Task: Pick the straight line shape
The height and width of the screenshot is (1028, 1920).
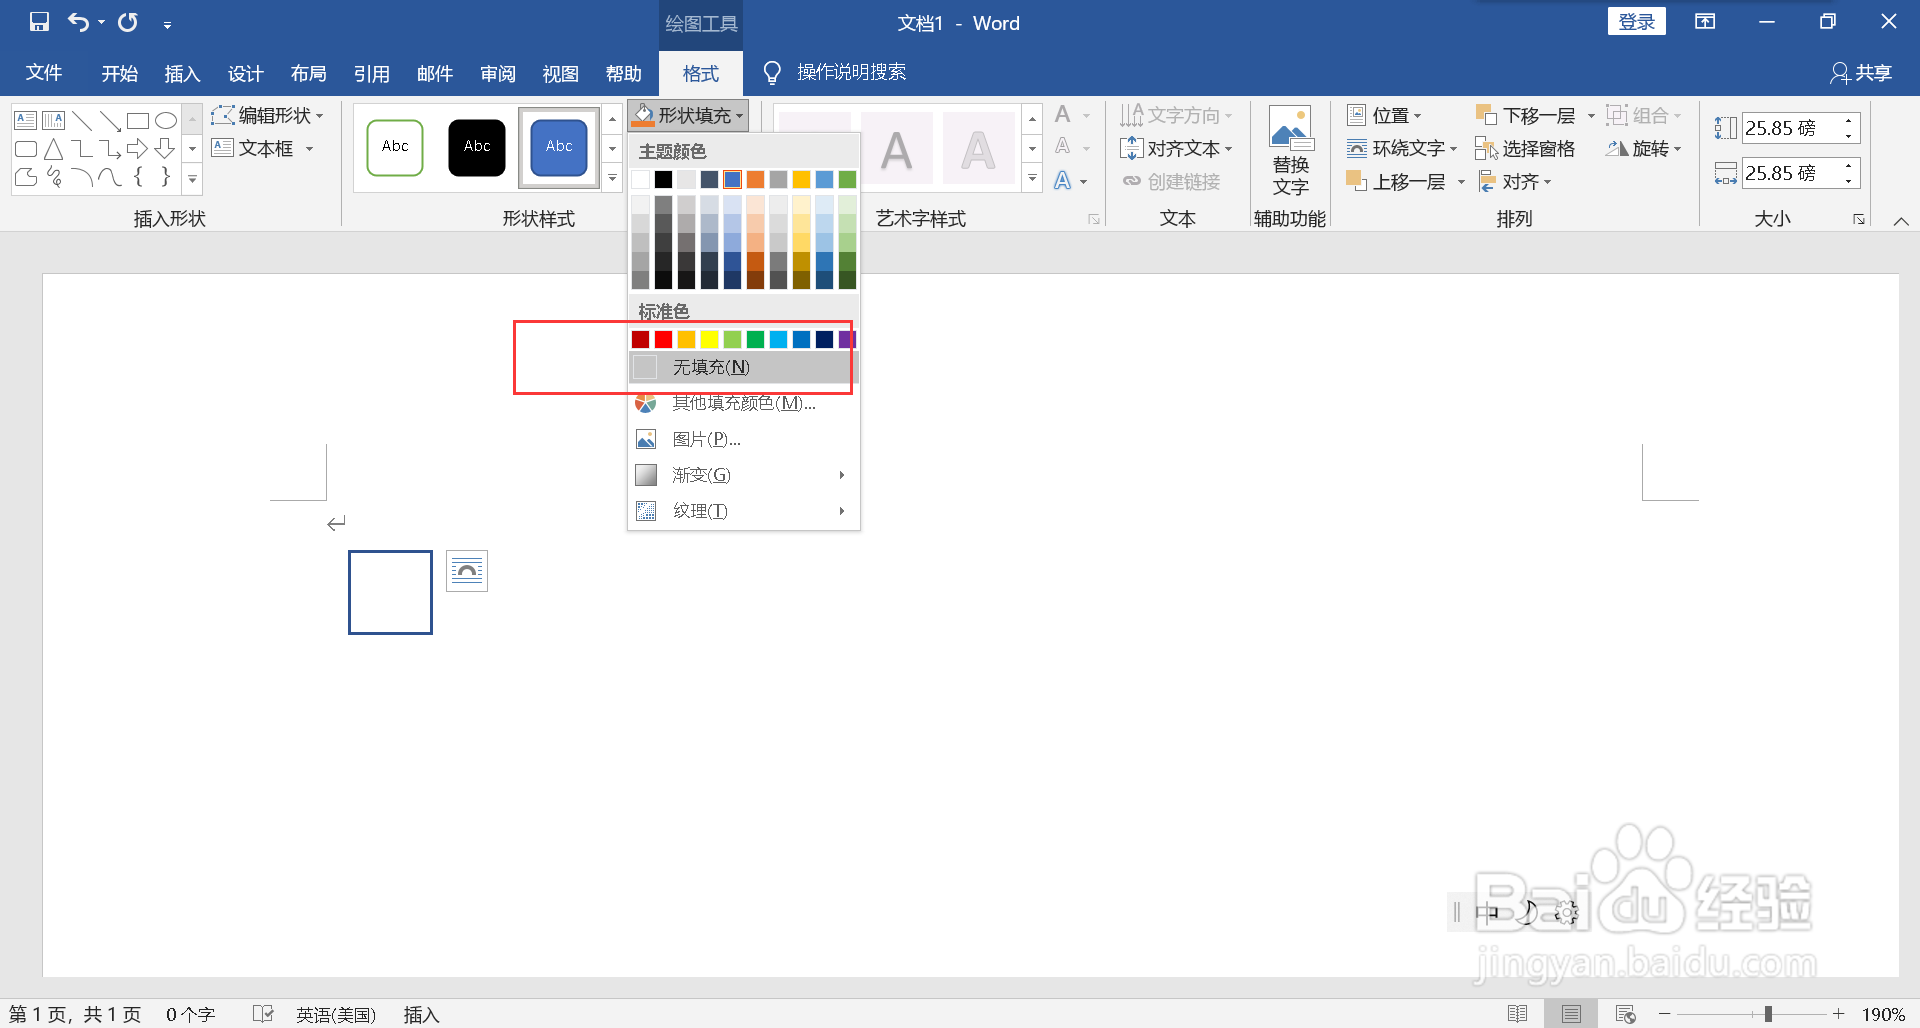Action: tap(82, 121)
